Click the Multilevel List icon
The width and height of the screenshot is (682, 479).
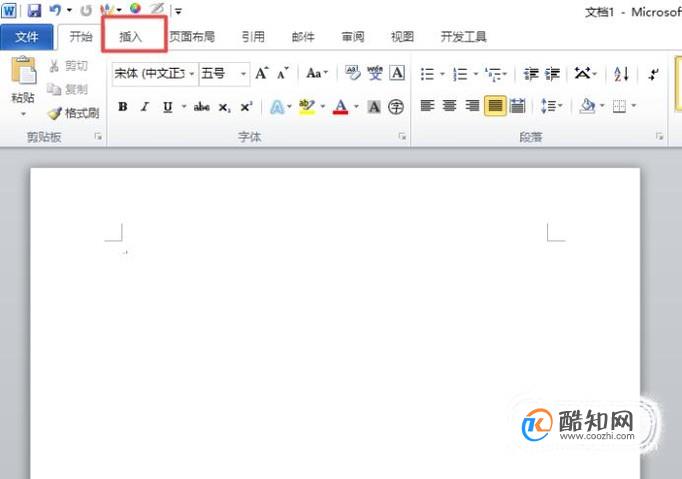pos(494,74)
